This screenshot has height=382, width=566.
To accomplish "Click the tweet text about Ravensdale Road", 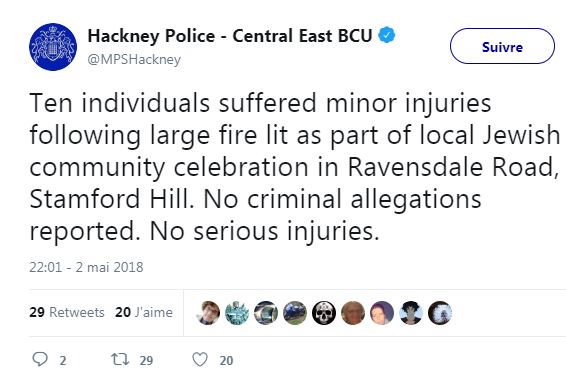I will (x=294, y=167).
